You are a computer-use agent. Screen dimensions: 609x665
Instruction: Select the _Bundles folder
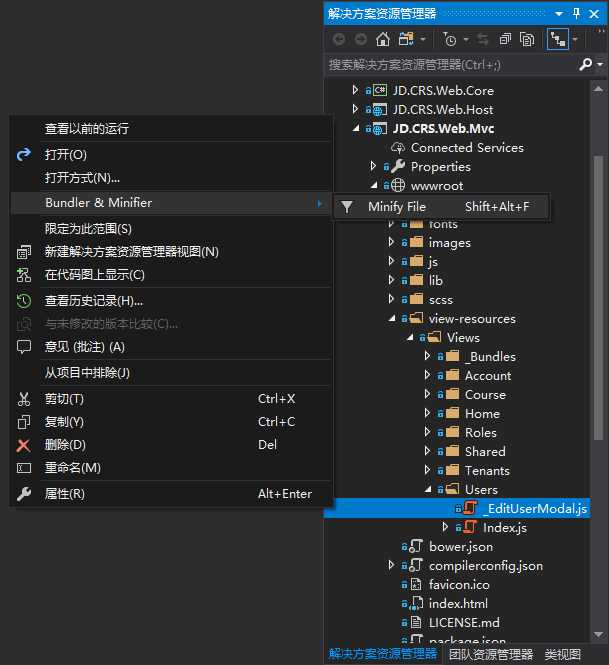pyautogui.click(x=490, y=357)
